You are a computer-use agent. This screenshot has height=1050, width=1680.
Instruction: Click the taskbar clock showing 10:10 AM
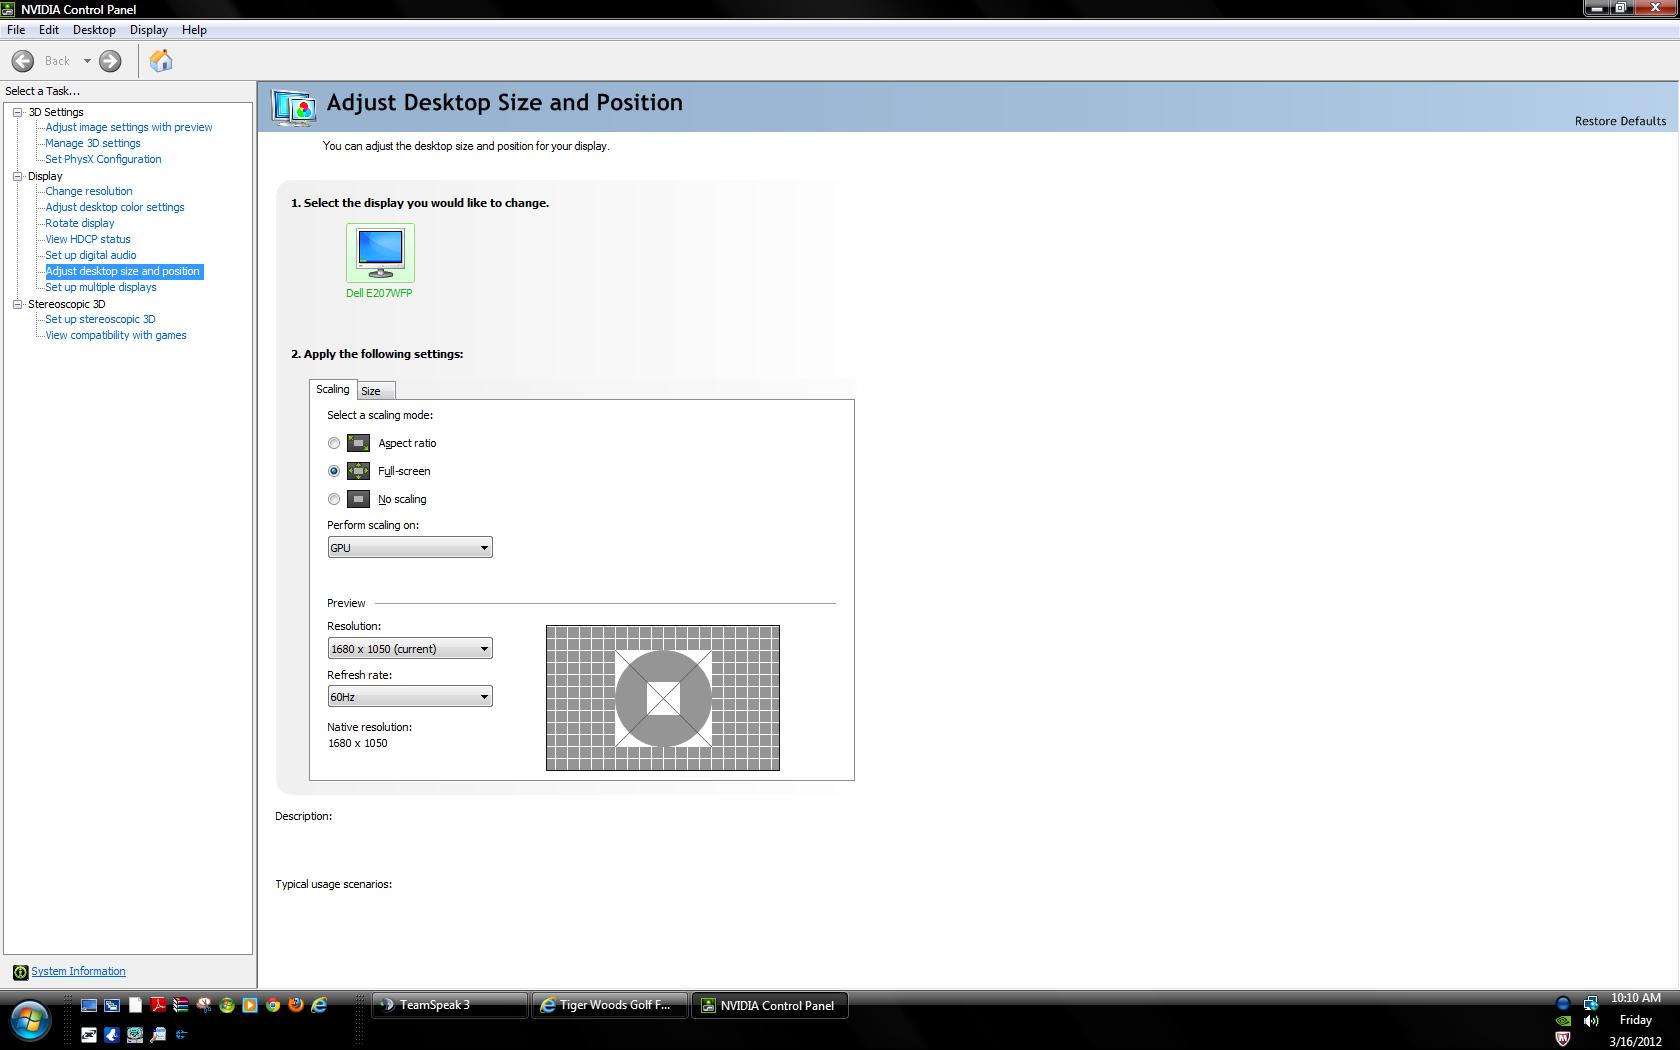1635,998
